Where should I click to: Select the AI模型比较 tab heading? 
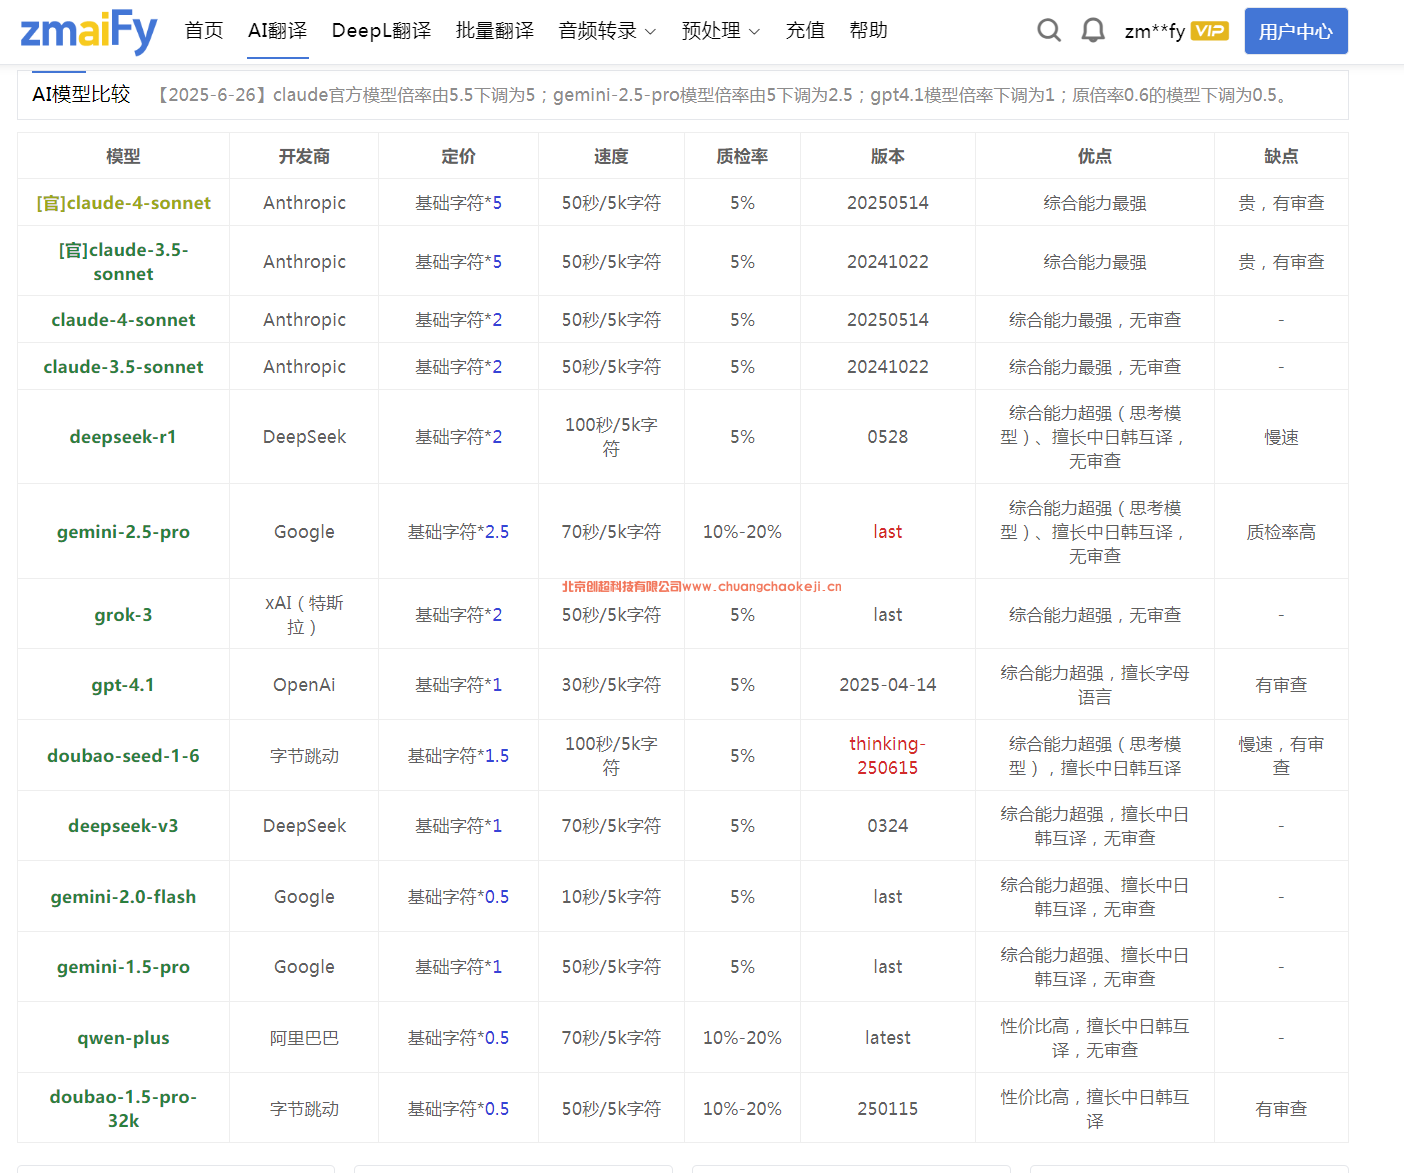tap(81, 95)
